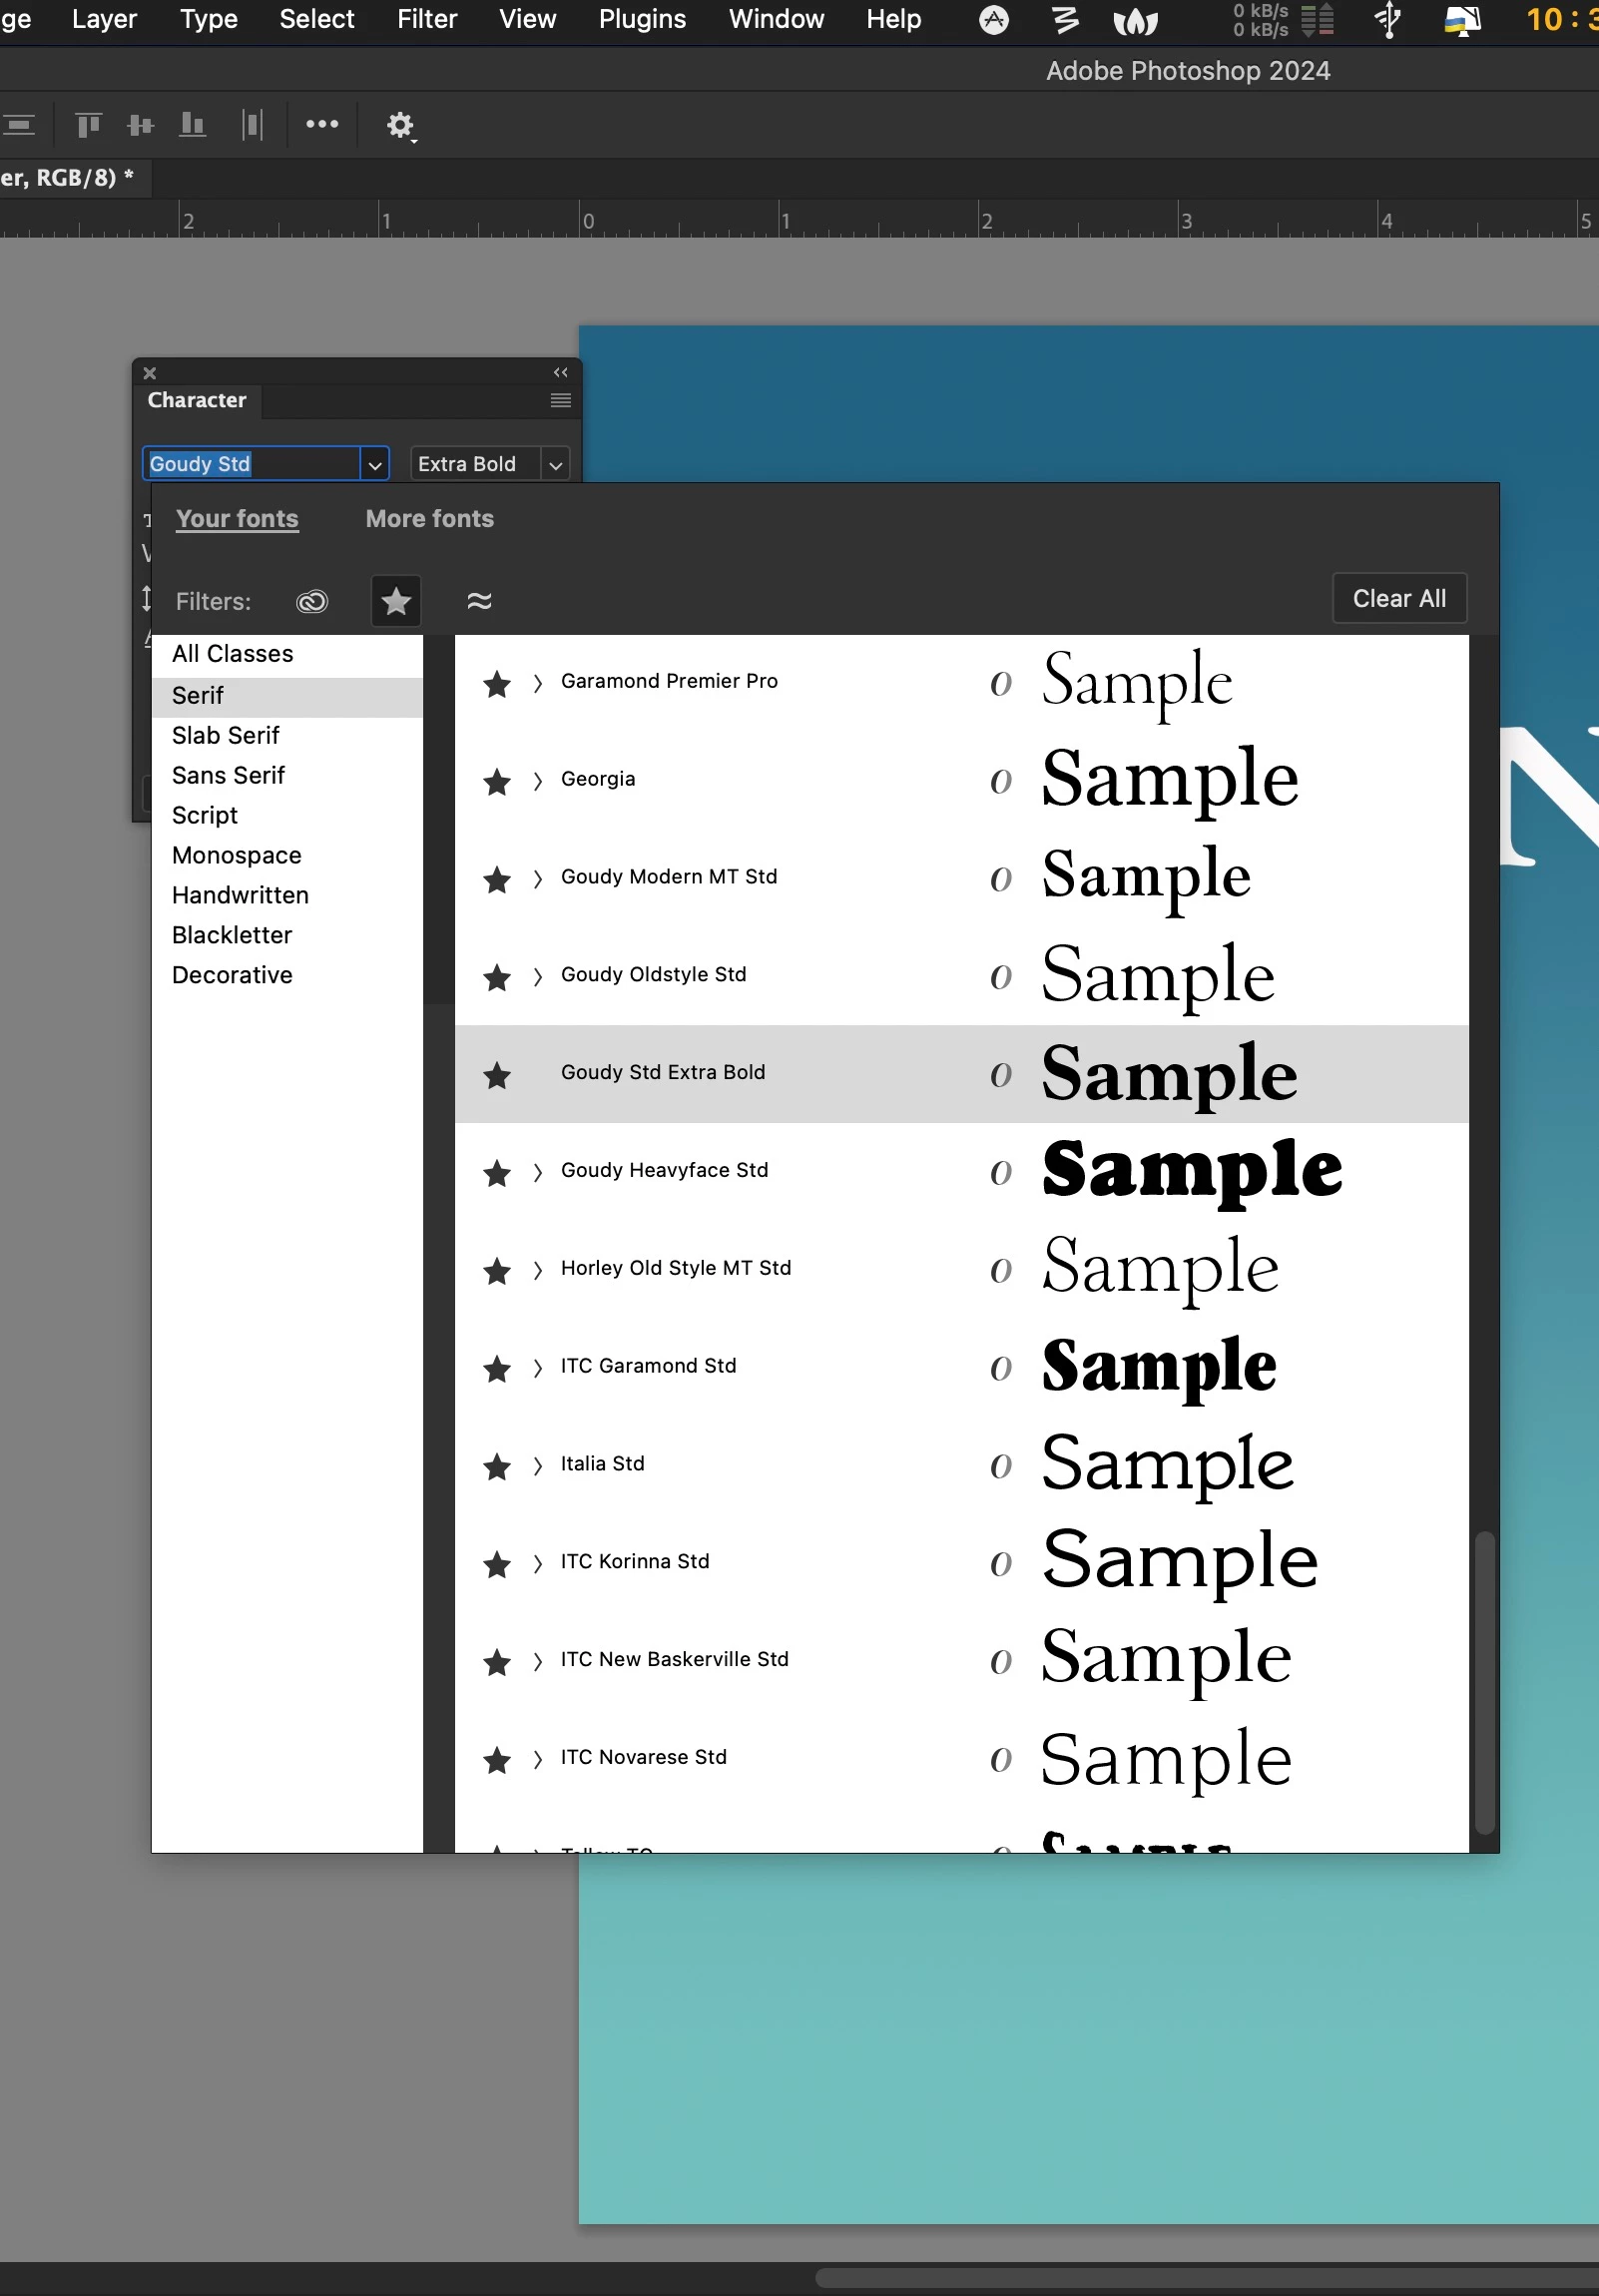Filter fonts by Script class

(x=287, y=816)
